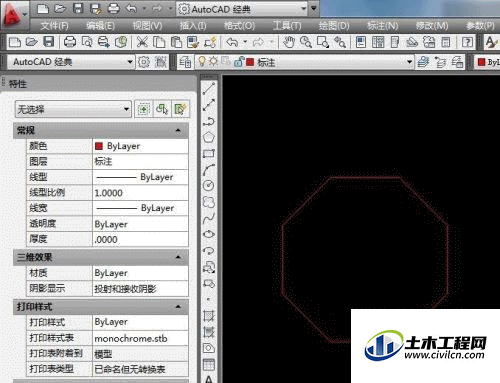
Task: Select the Arc tool
Action: pyautogui.click(x=209, y=169)
